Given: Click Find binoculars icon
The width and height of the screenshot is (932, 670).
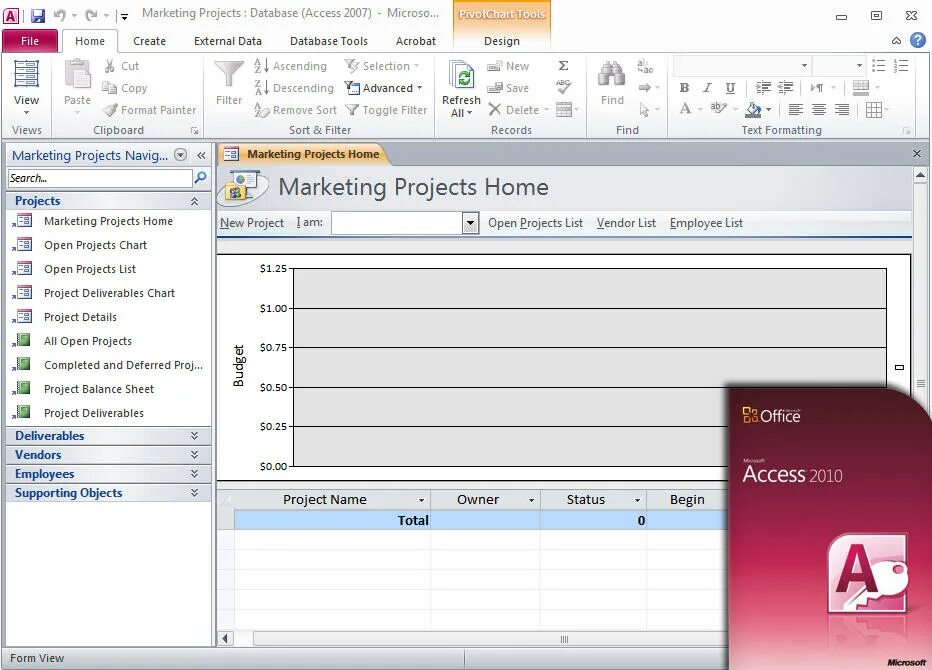Looking at the screenshot, I should tap(612, 74).
